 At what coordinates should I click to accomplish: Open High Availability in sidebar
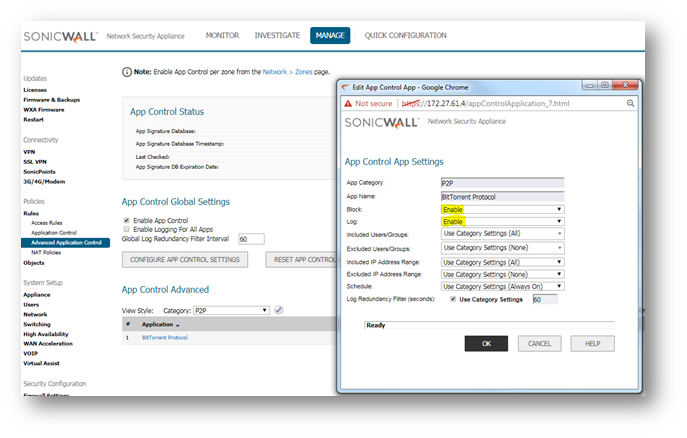[46, 334]
